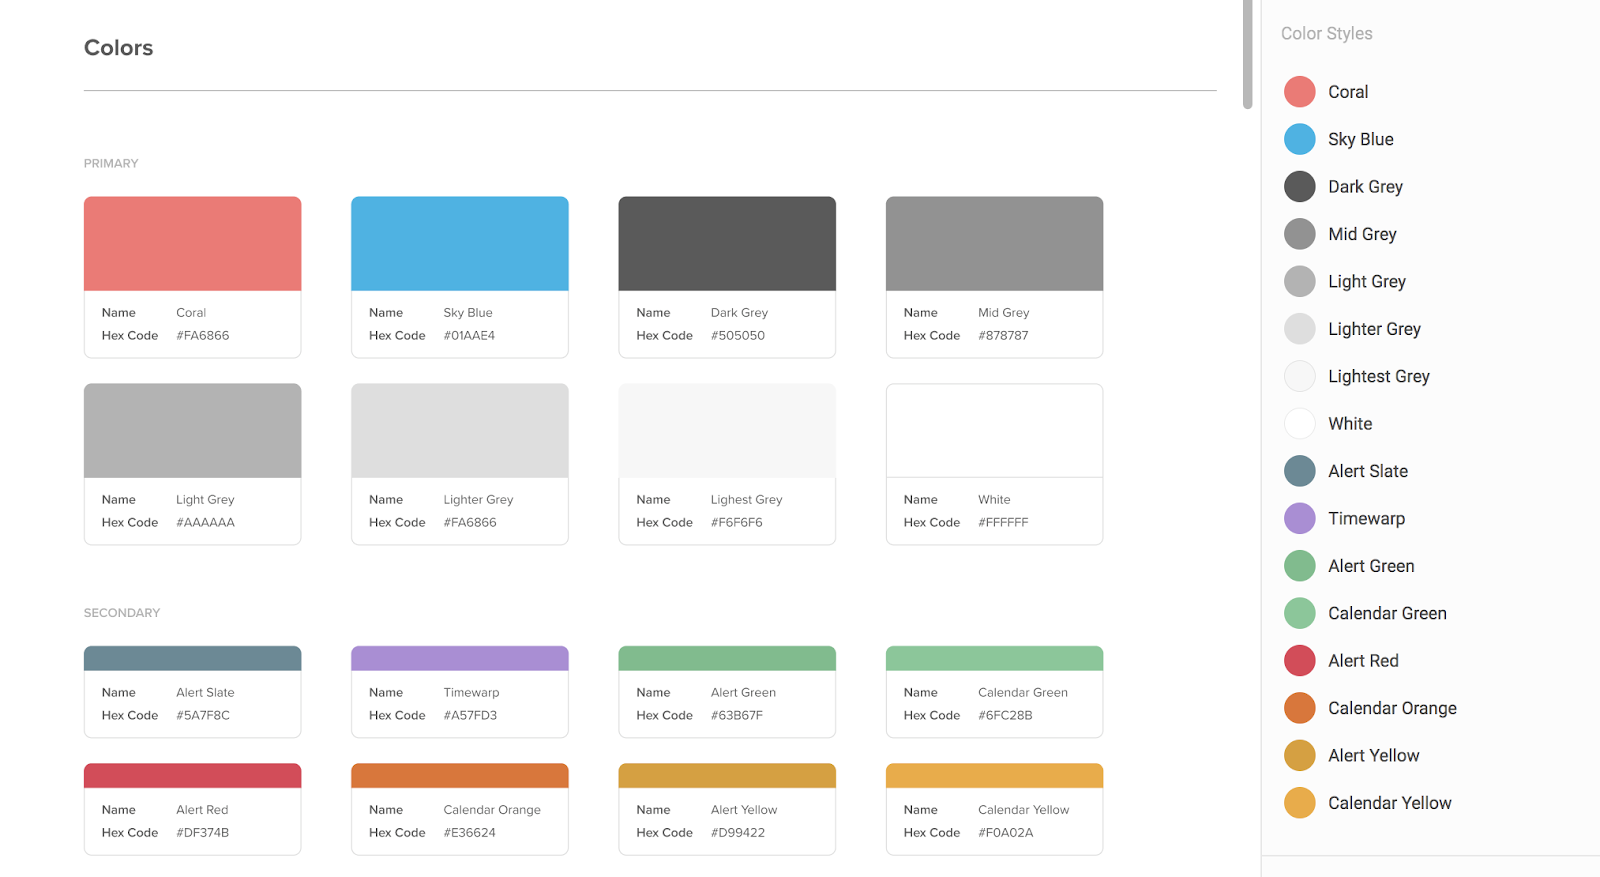Screen dimensions: 1600x877
Task: Click the Calendar Orange name in its card
Action: click(x=492, y=810)
